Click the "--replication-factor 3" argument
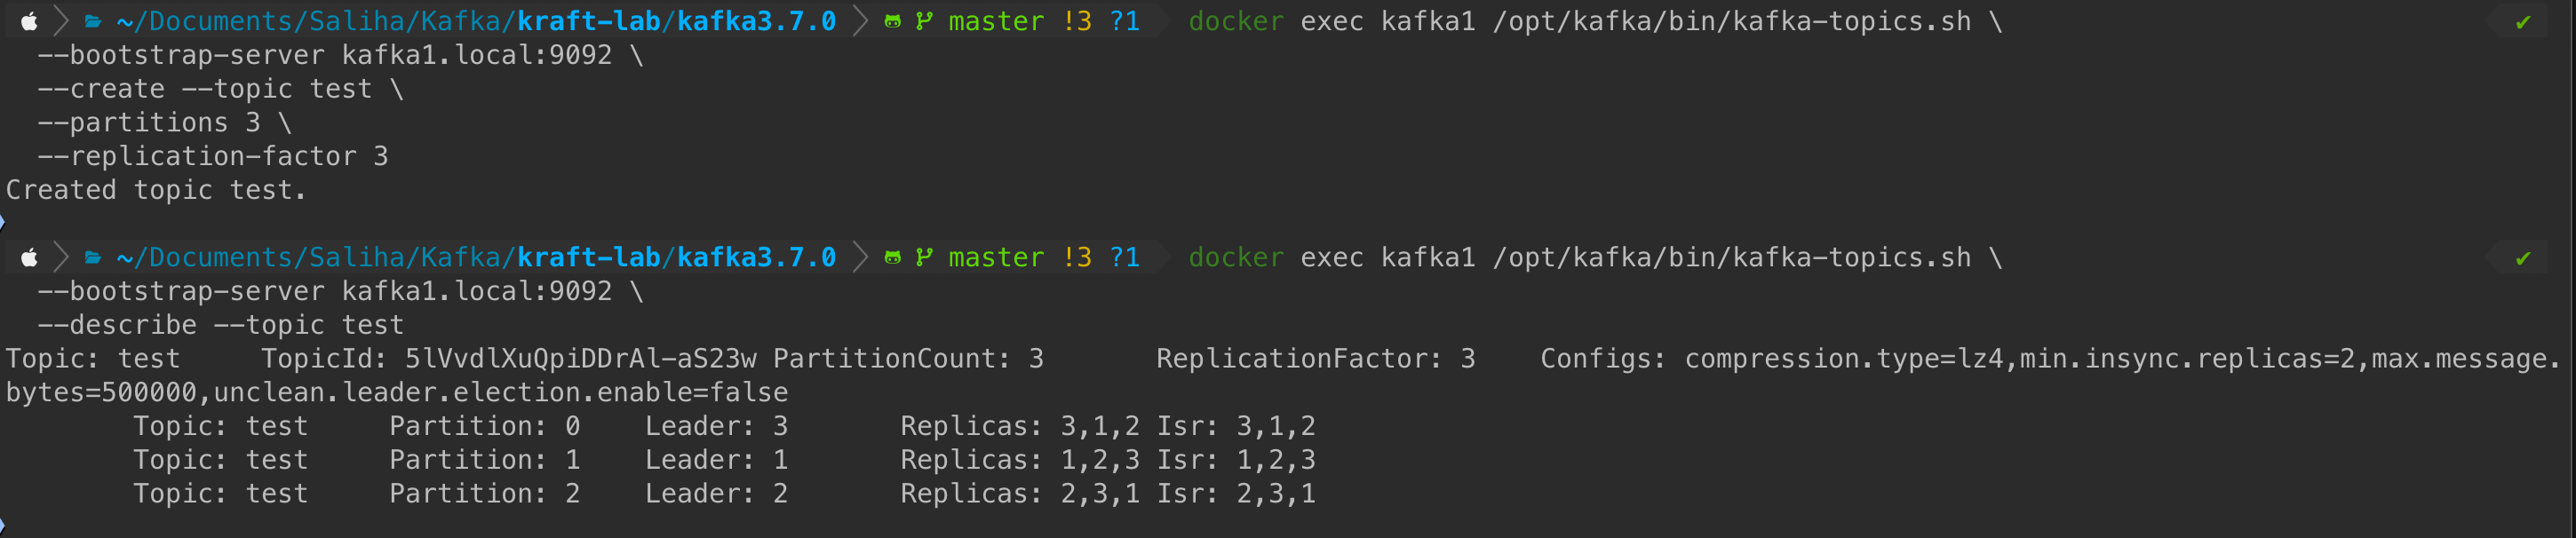This screenshot has height=538, width=2576. pyautogui.click(x=212, y=156)
